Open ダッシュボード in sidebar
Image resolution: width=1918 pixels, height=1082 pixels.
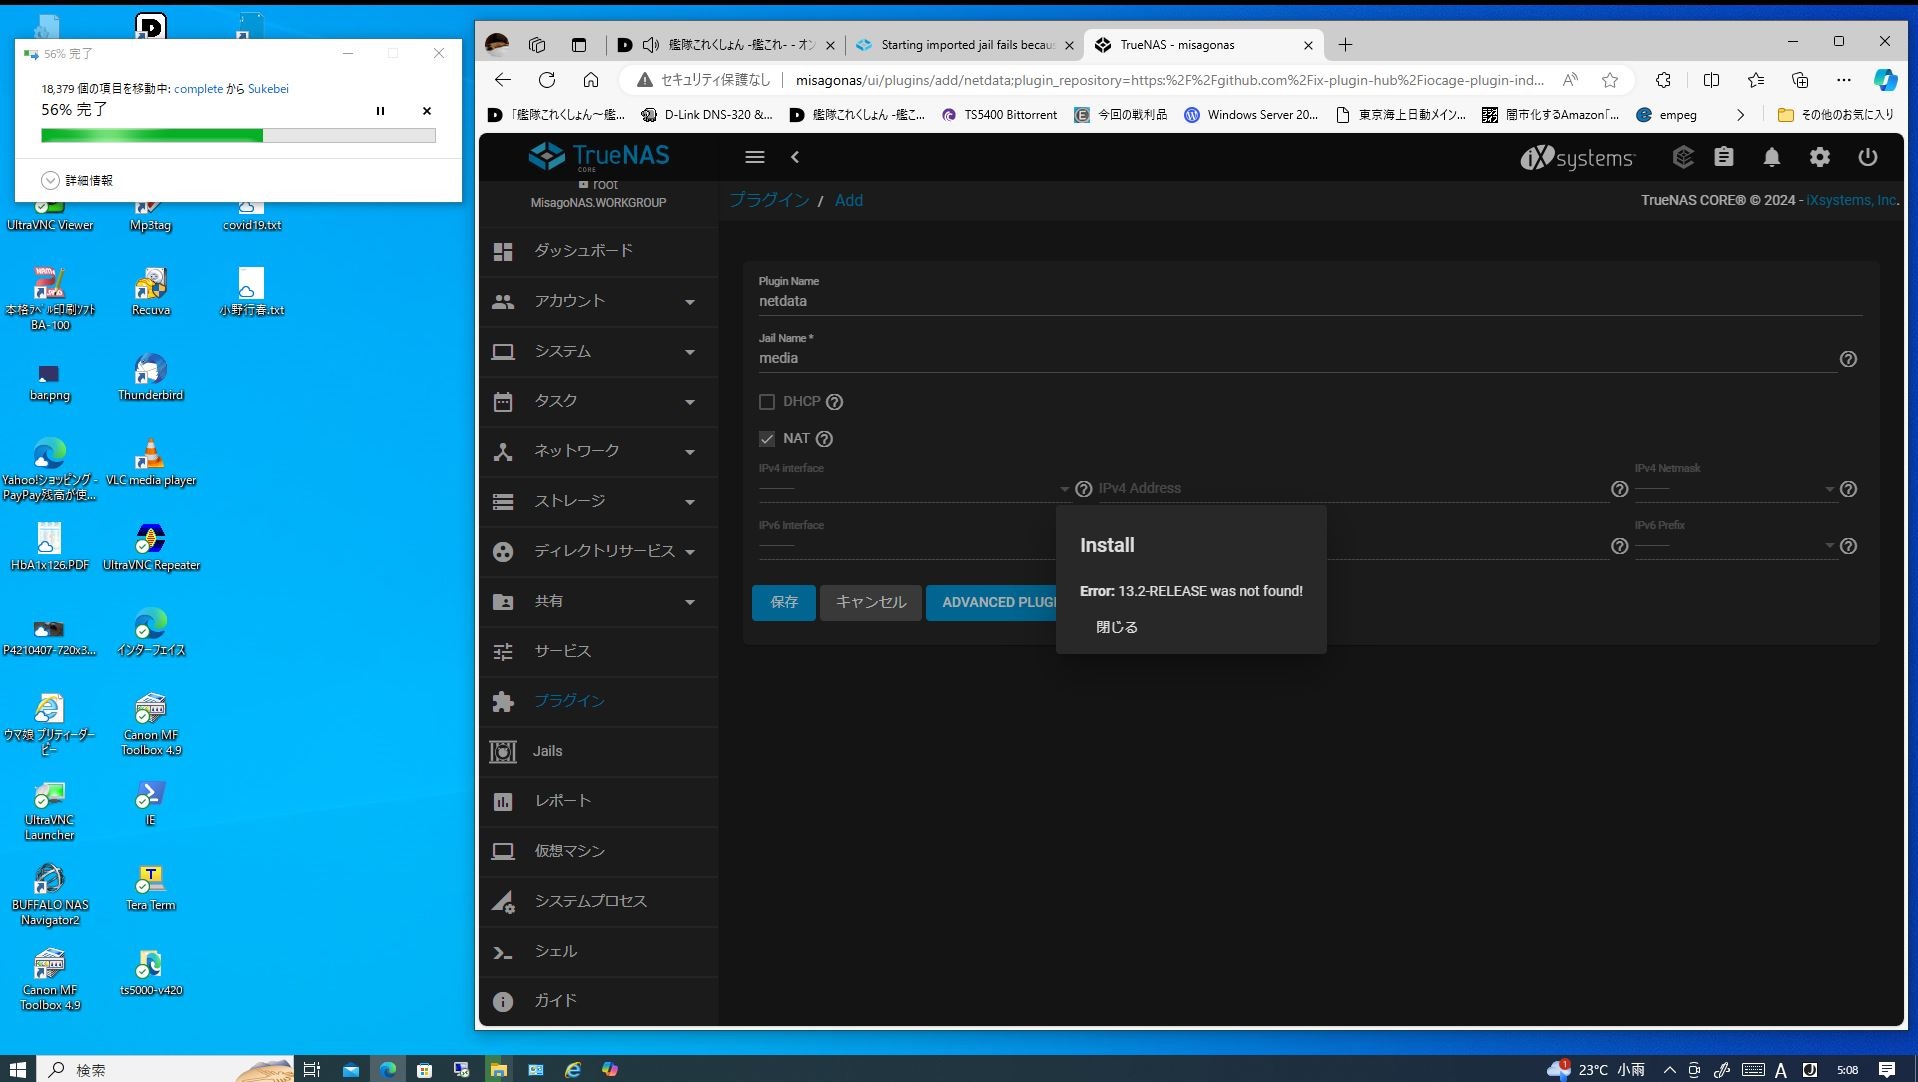[x=599, y=251]
